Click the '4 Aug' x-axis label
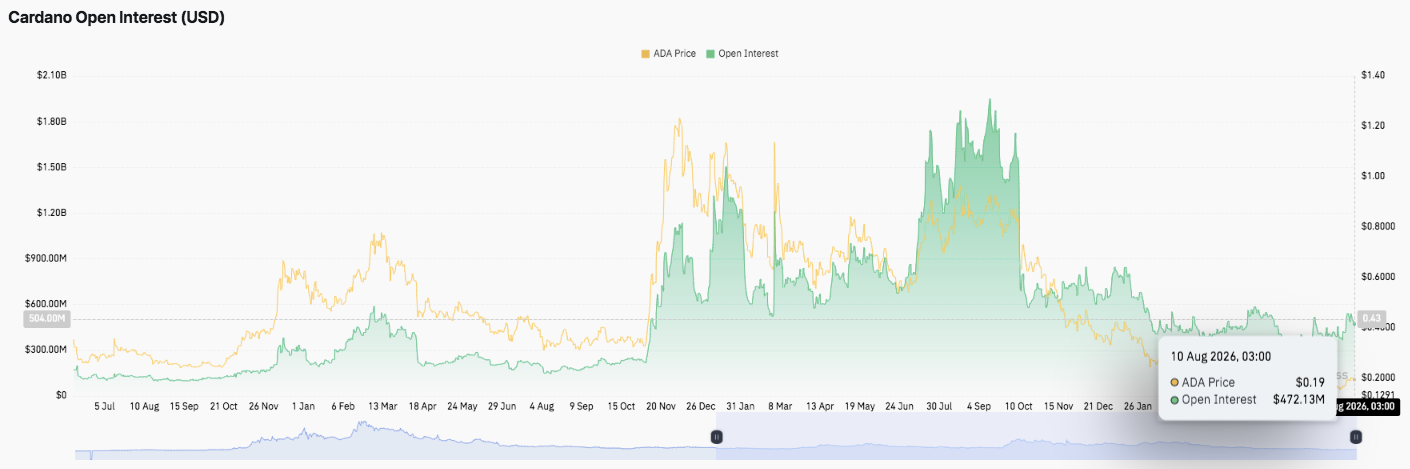Viewport: 1410px width, 469px height. 541,407
